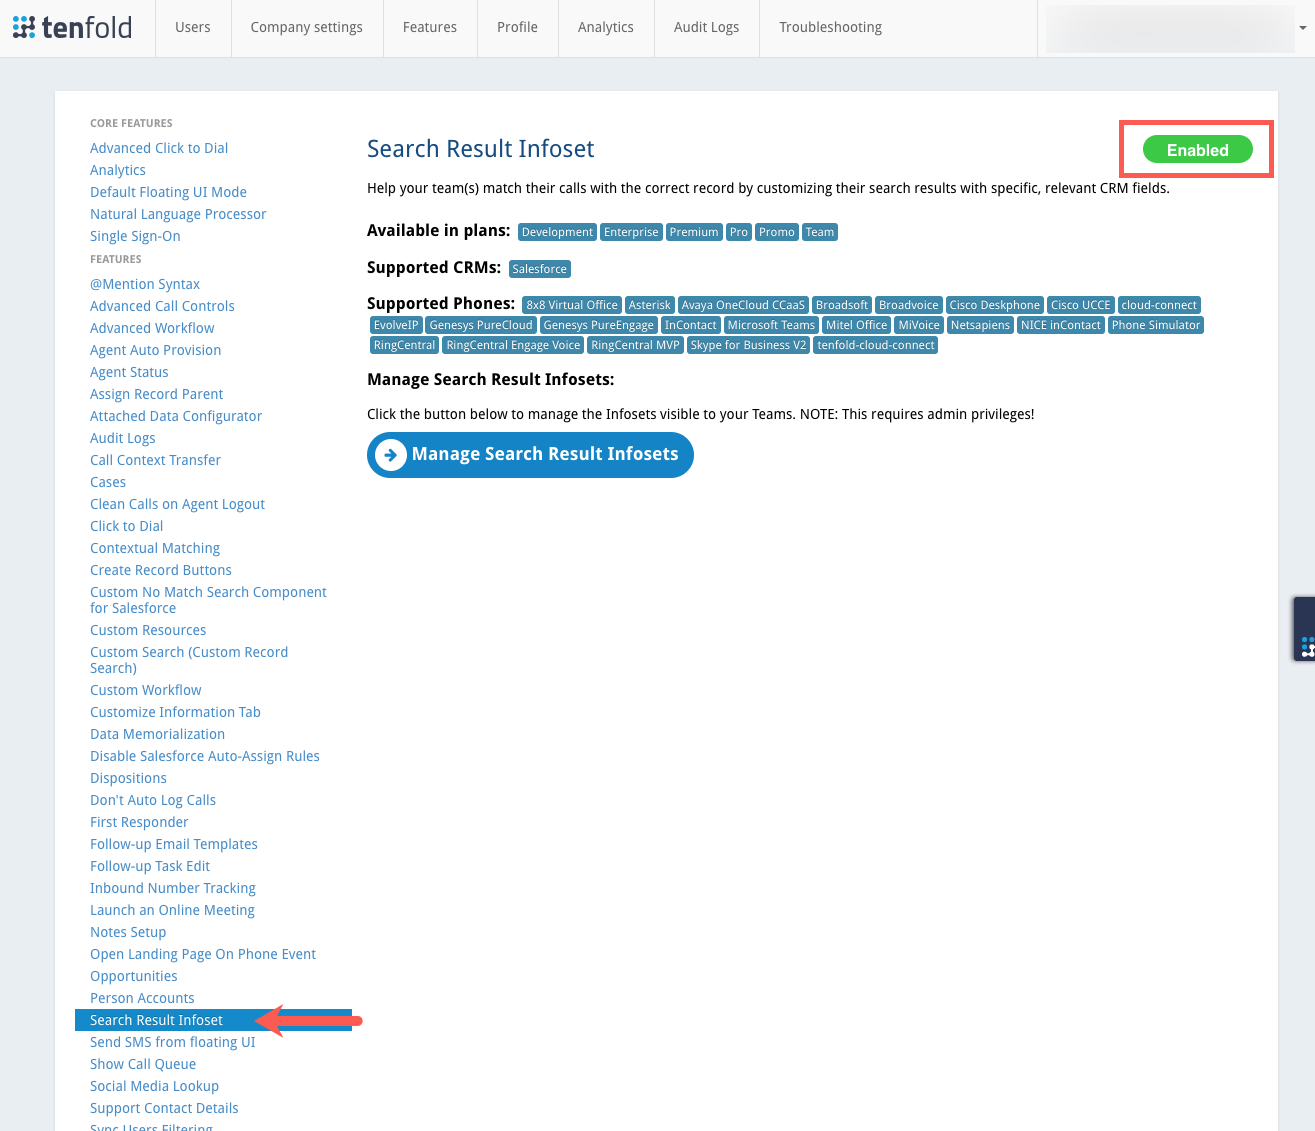The image size is (1315, 1131).
Task: Select the Search Result Infoset sidebar item
Action: 157,1020
